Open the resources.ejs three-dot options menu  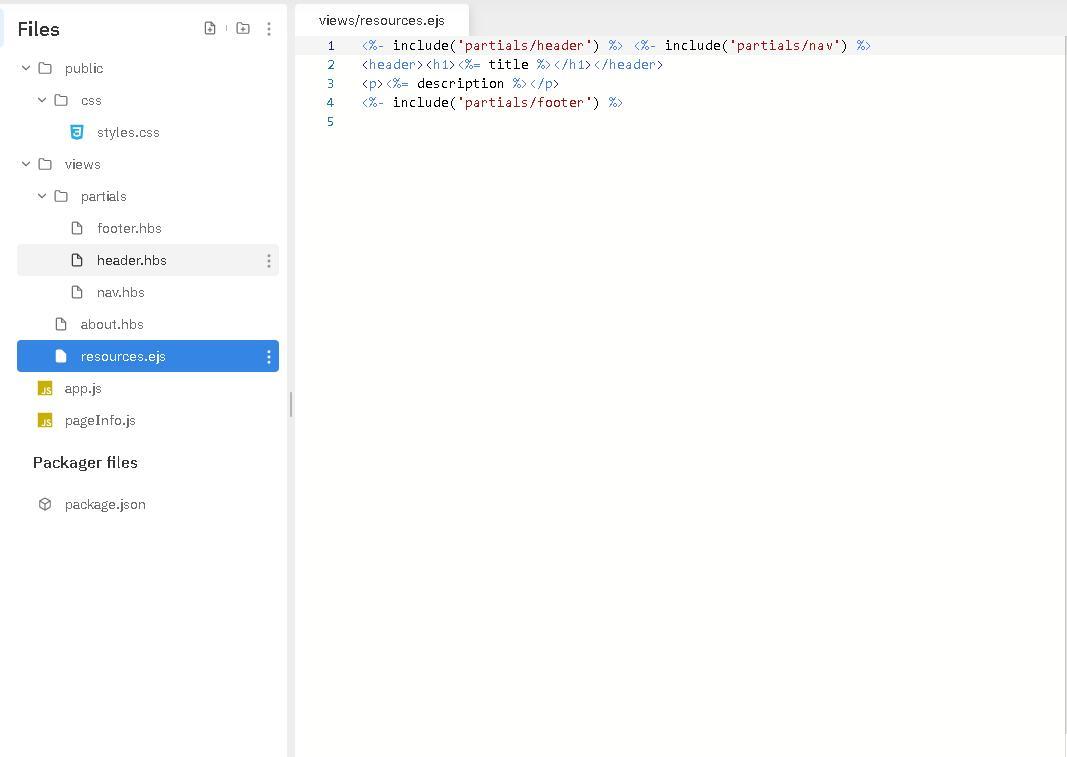(x=269, y=357)
